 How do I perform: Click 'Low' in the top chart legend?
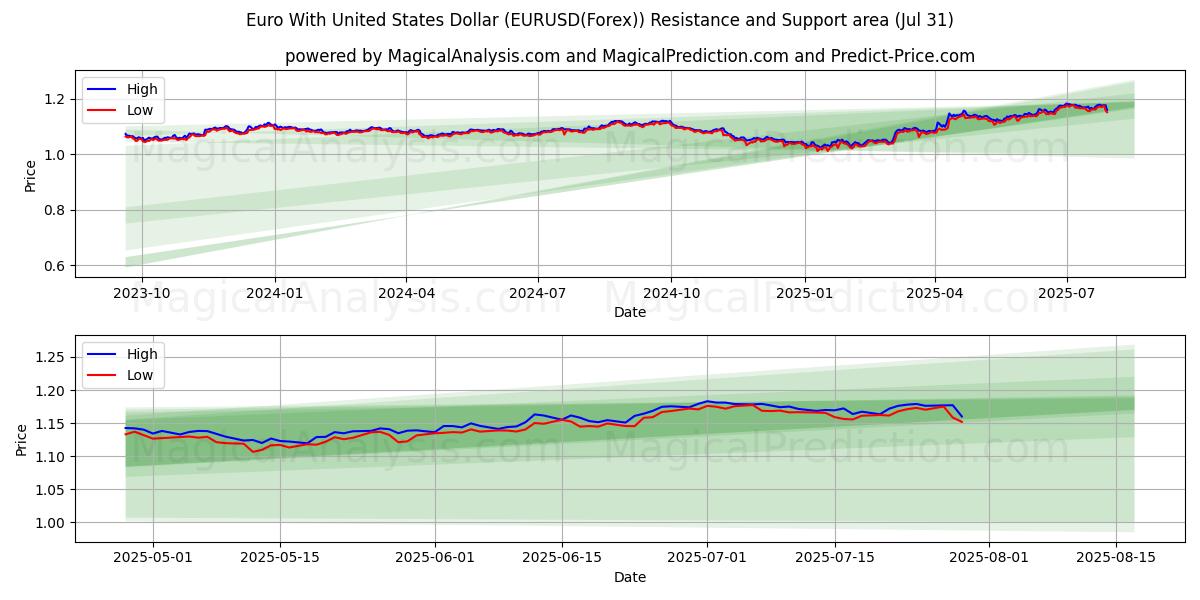click(x=141, y=110)
